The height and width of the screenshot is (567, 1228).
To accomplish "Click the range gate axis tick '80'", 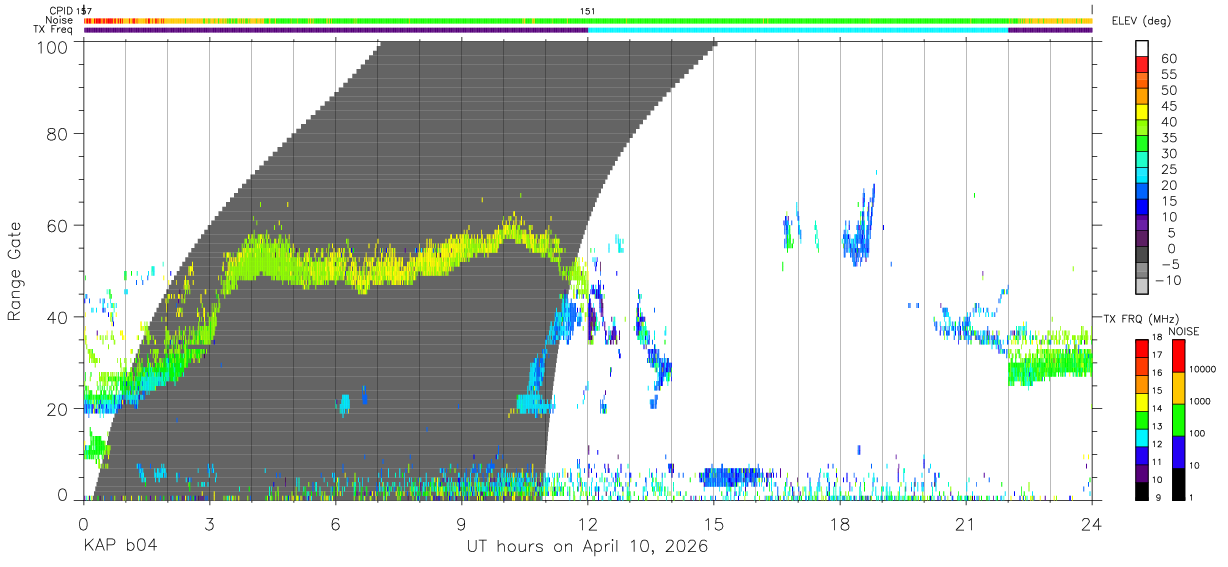I will coord(58,133).
